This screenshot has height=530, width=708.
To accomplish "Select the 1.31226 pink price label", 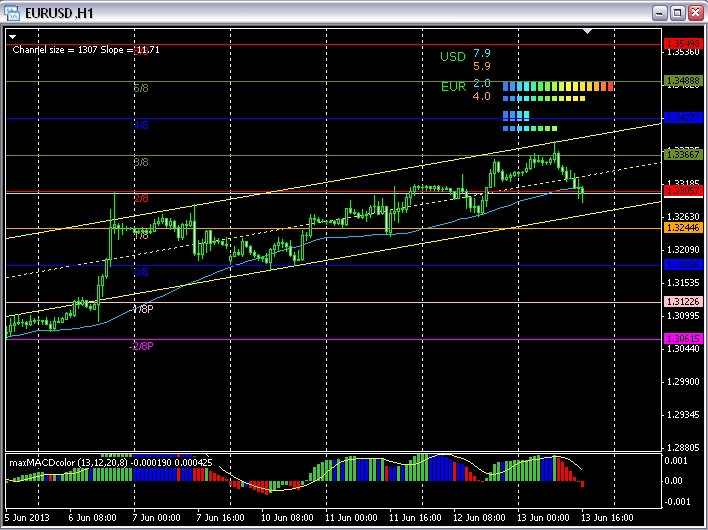I will click(x=683, y=302).
